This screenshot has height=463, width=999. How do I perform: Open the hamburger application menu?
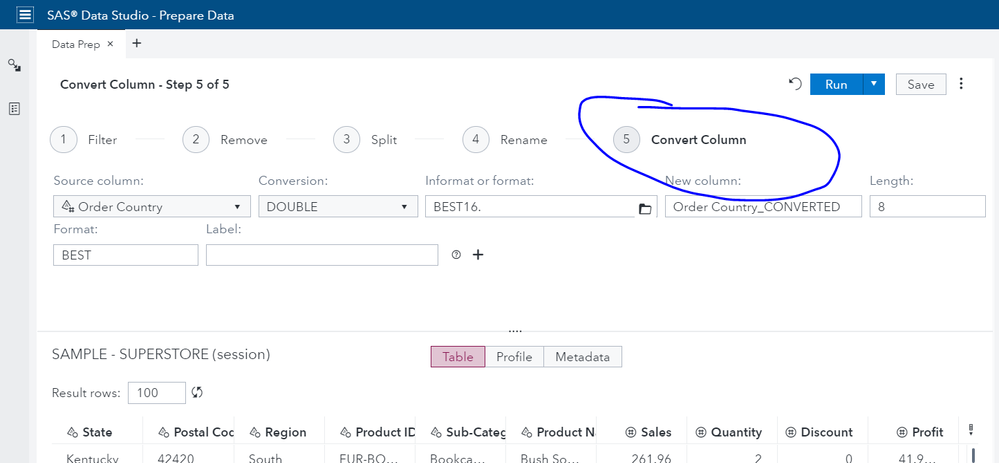coord(25,15)
